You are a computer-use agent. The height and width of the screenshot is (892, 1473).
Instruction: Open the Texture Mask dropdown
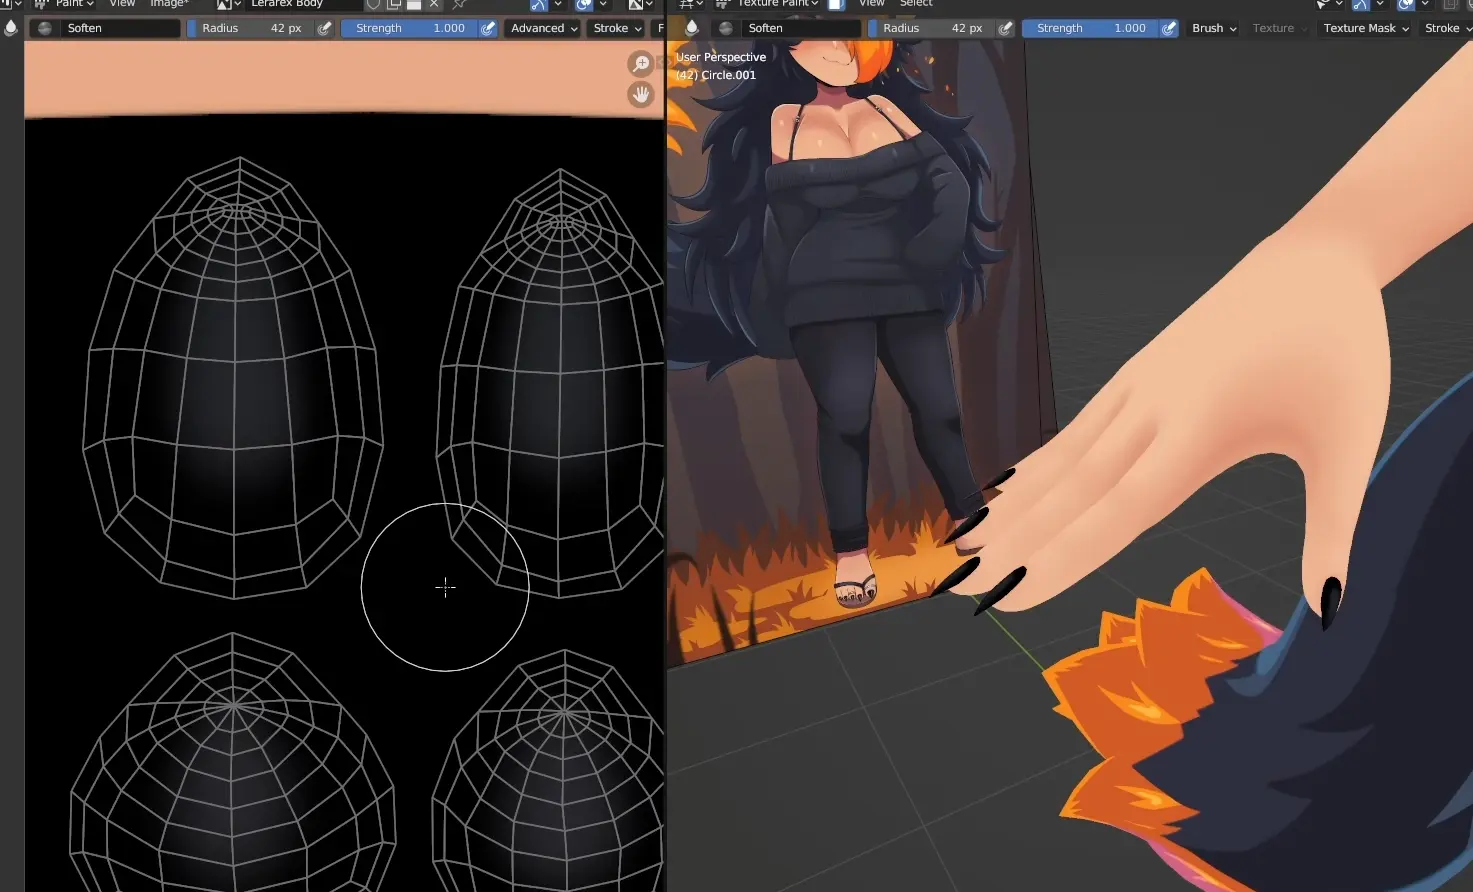(x=1366, y=28)
